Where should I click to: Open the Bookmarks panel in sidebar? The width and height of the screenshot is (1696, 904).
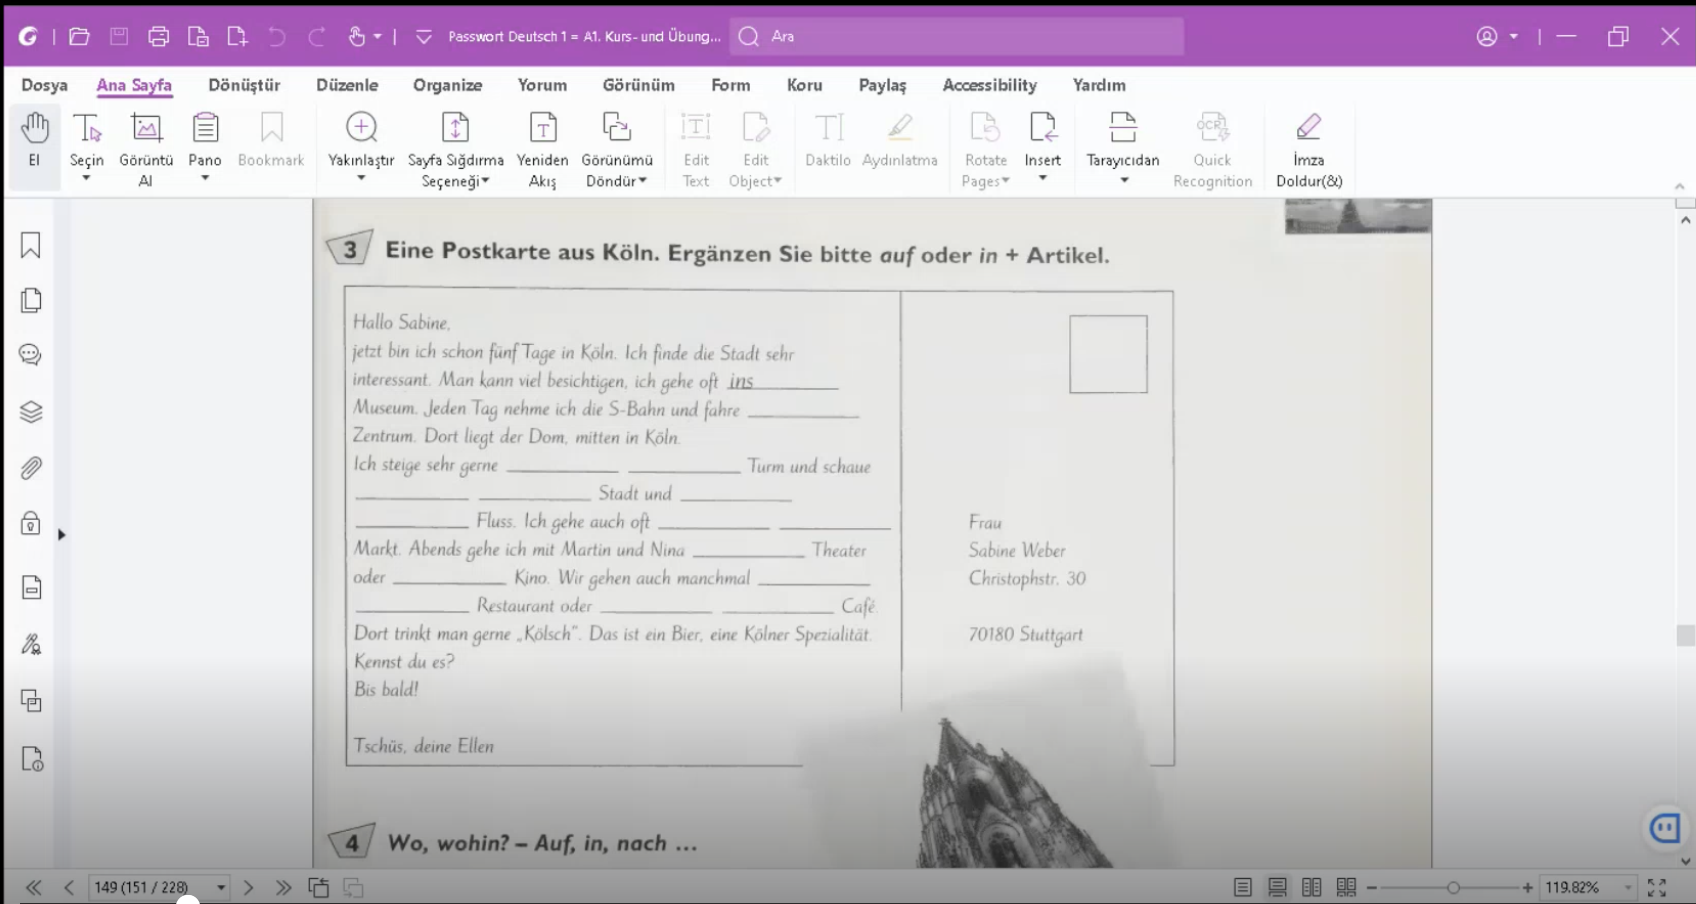tap(31, 246)
